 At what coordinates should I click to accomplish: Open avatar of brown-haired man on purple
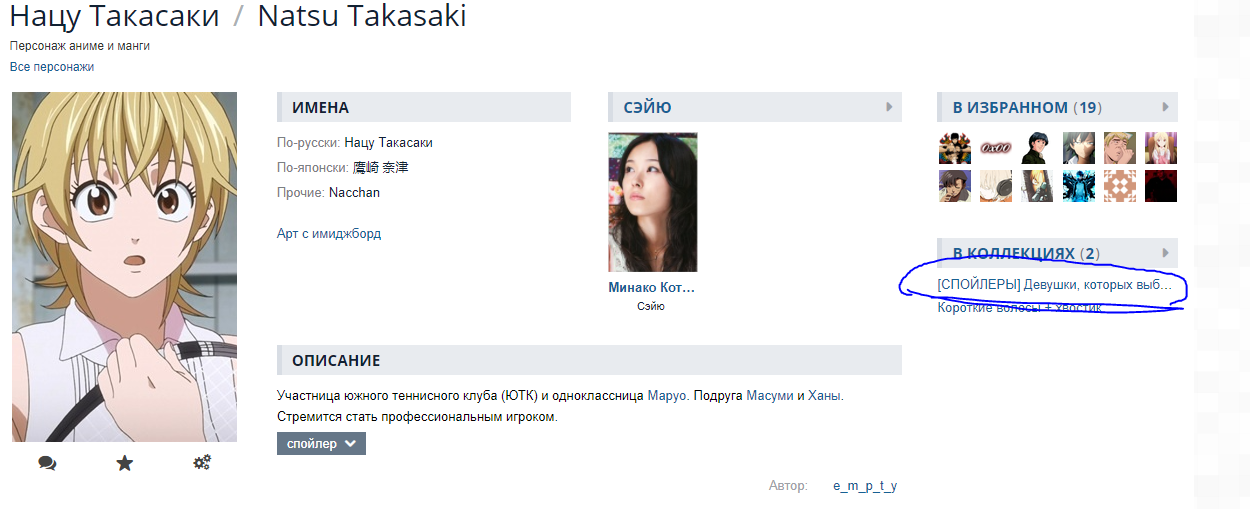(955, 186)
